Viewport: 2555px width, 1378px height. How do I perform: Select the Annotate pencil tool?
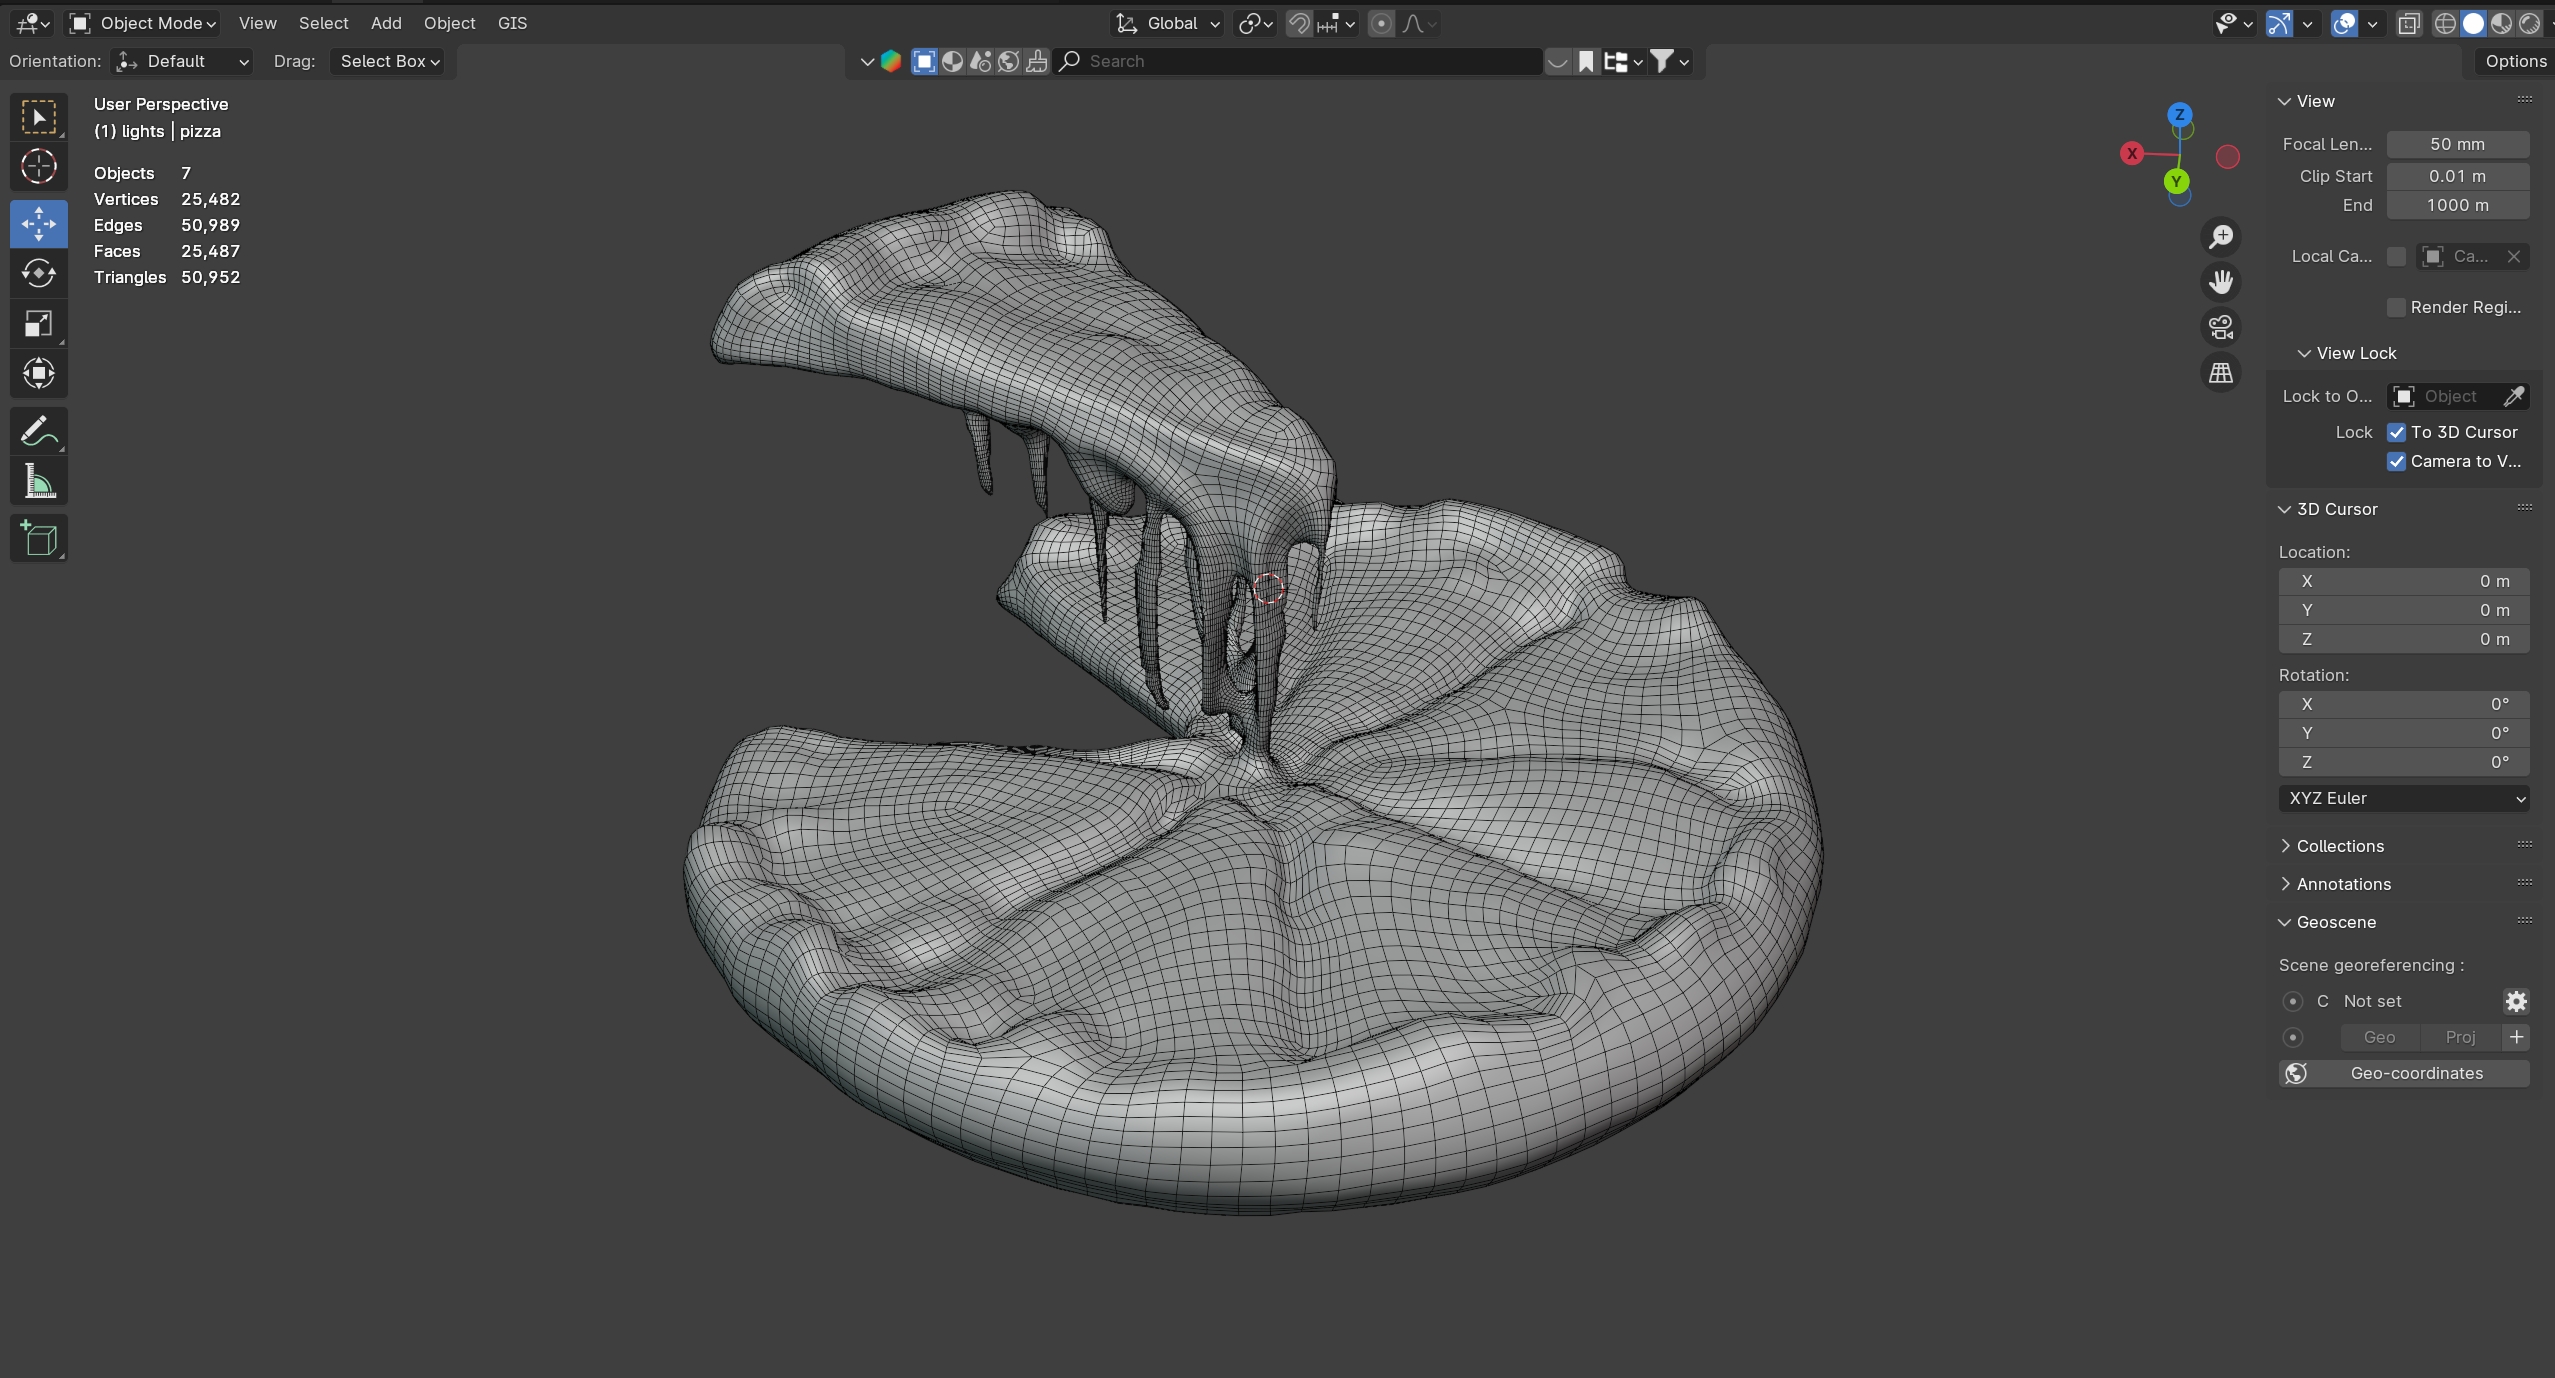click(38, 432)
